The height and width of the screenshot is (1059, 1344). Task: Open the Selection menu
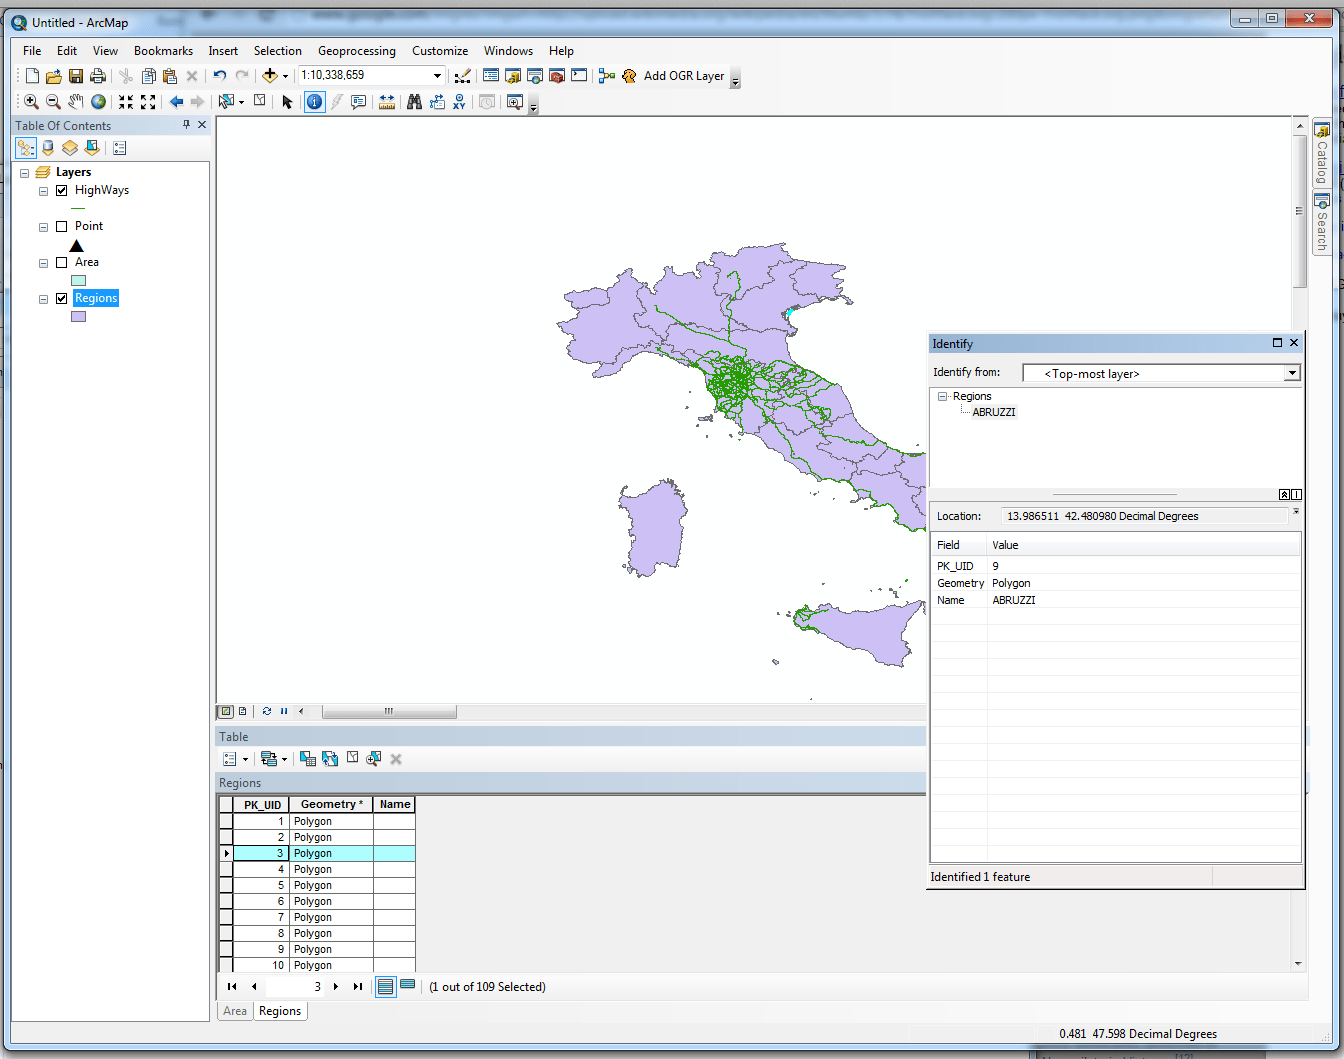[277, 51]
